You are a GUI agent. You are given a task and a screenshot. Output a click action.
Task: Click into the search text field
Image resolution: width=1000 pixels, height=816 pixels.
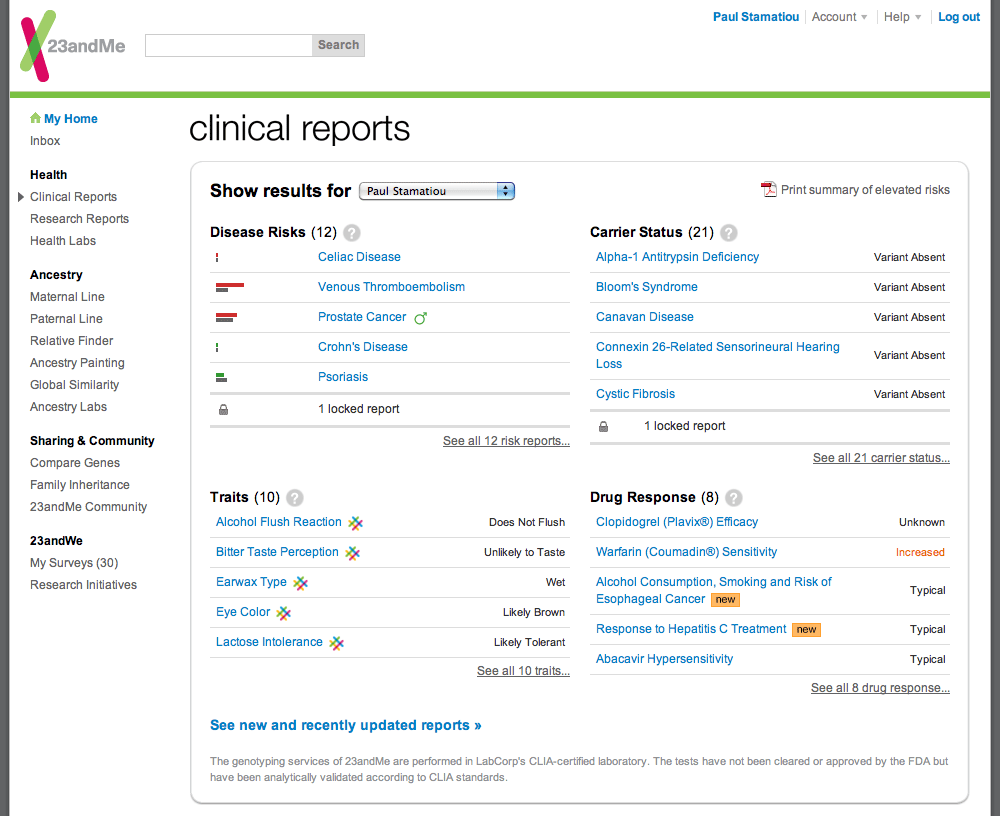(229, 45)
